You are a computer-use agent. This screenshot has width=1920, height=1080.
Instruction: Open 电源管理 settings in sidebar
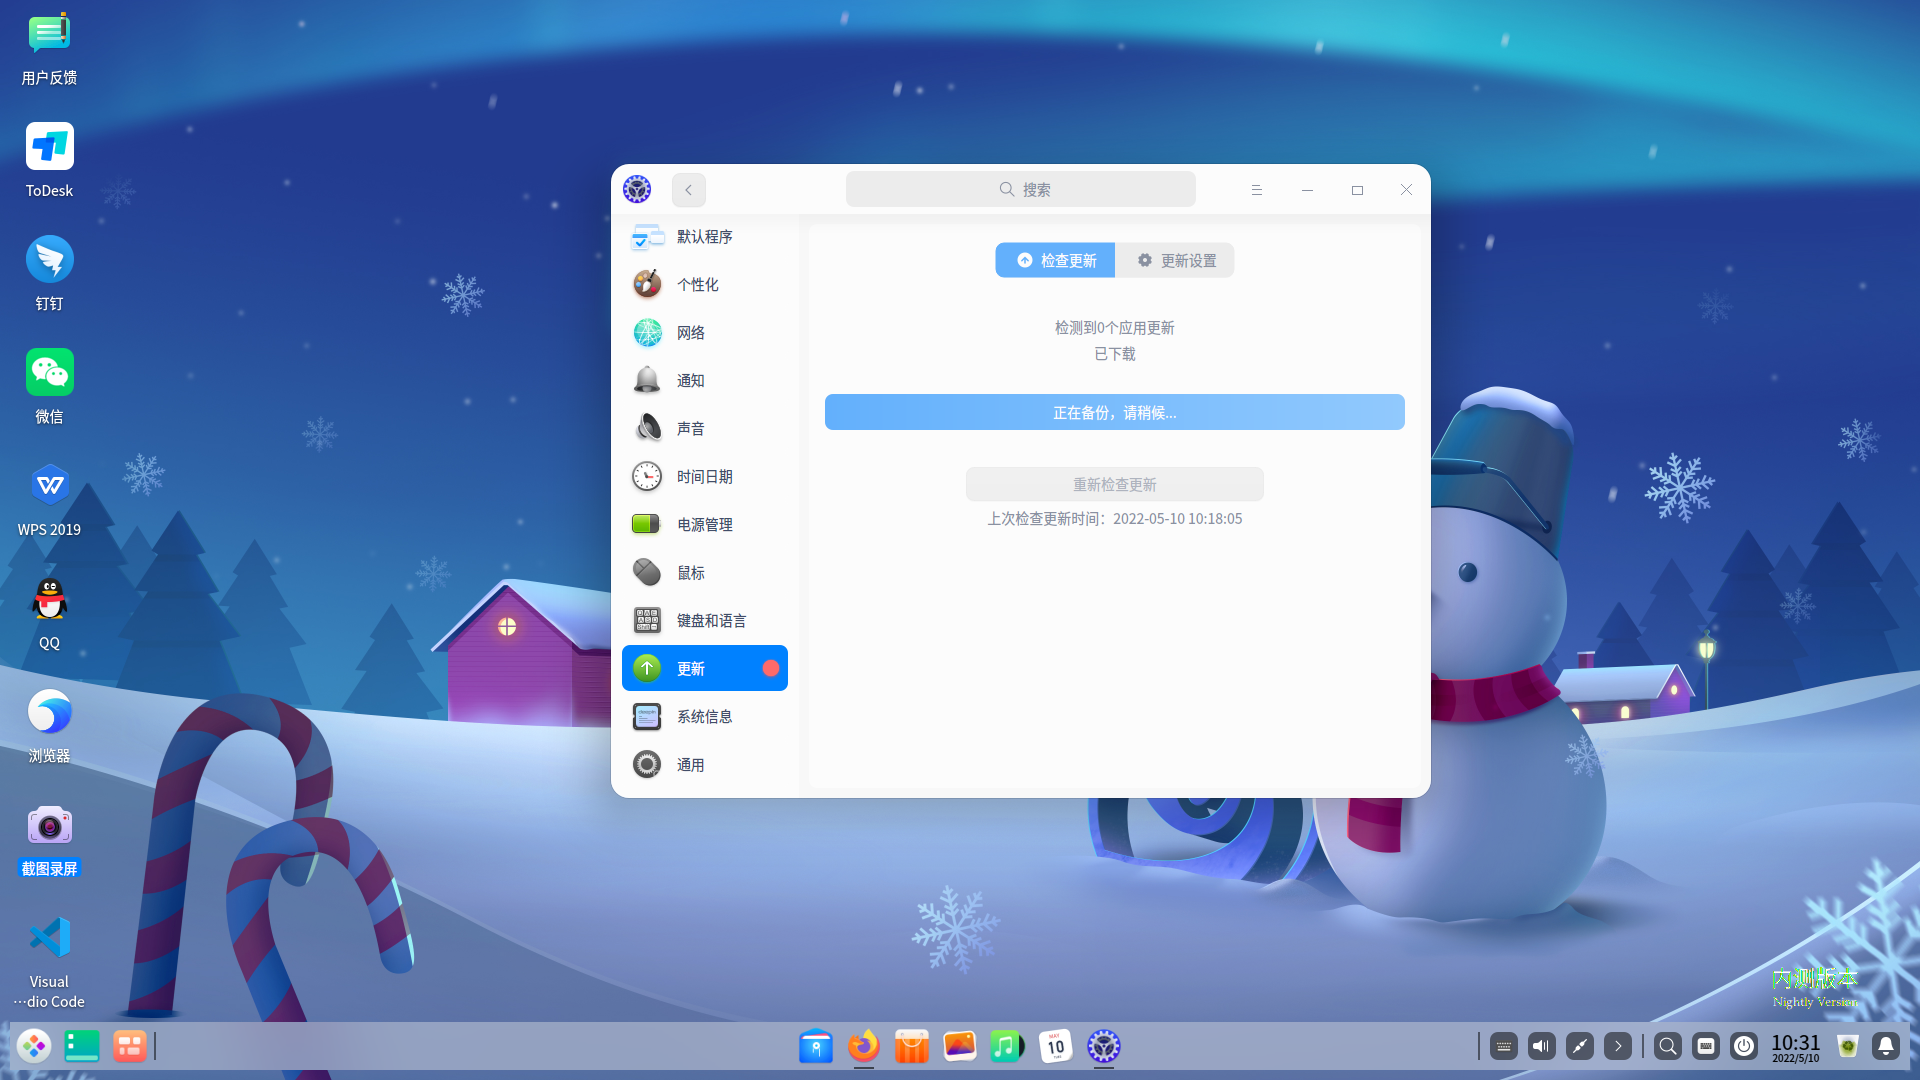(703, 524)
